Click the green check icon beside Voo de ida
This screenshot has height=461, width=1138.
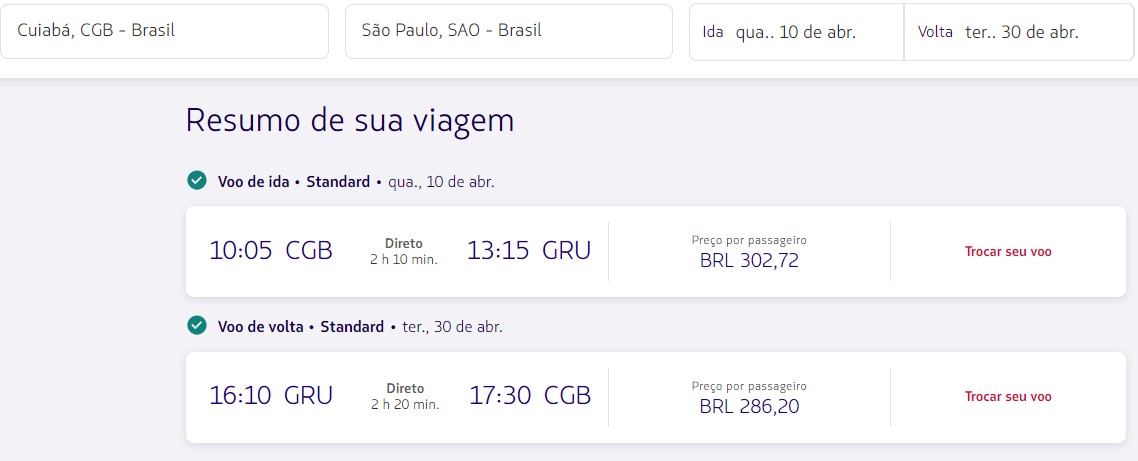(x=197, y=181)
